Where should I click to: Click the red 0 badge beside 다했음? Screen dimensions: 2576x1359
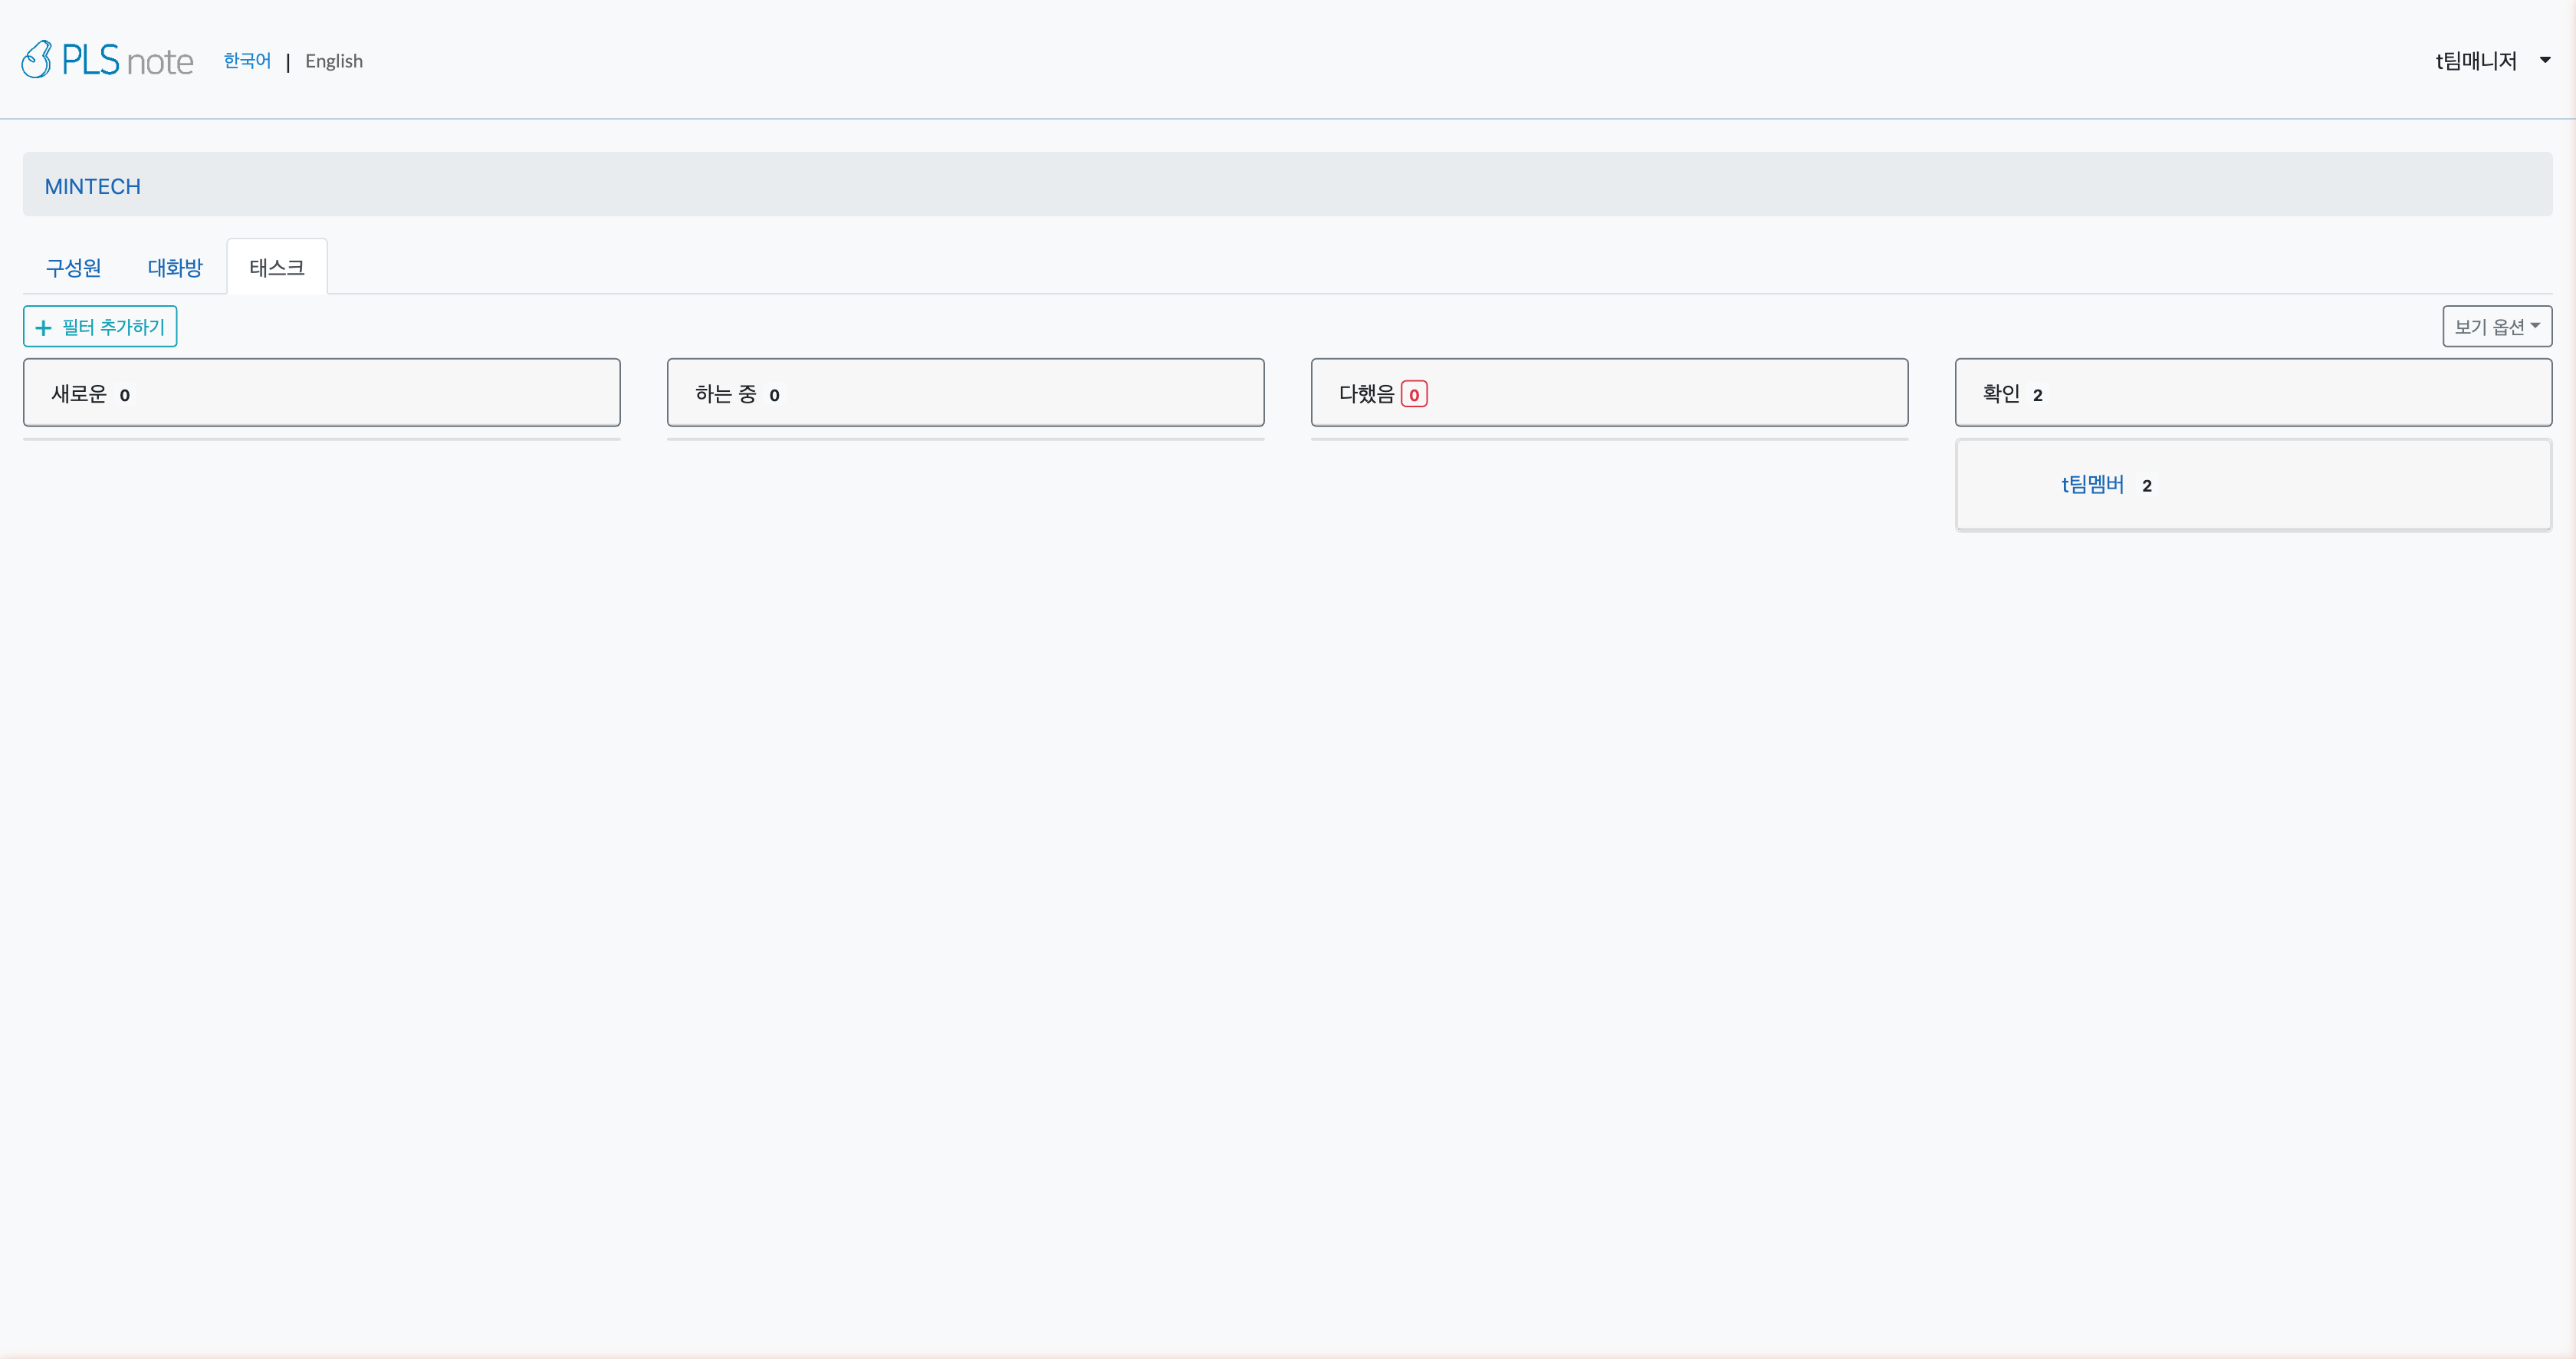click(x=1414, y=395)
